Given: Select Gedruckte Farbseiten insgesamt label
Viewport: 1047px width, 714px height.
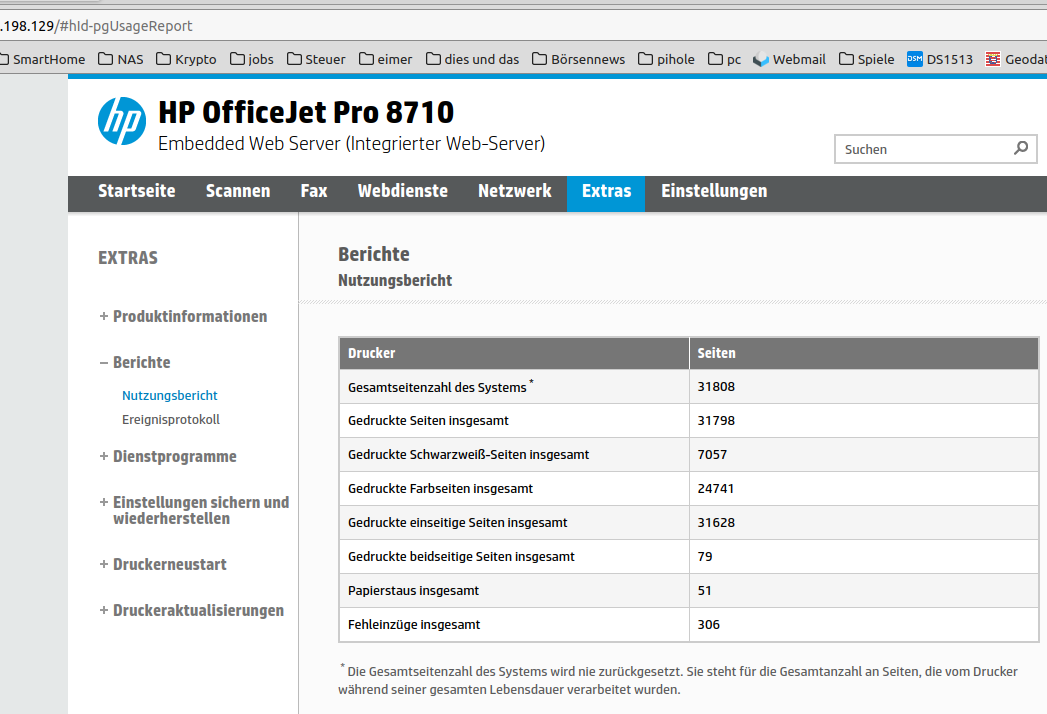Looking at the screenshot, I should [440, 489].
